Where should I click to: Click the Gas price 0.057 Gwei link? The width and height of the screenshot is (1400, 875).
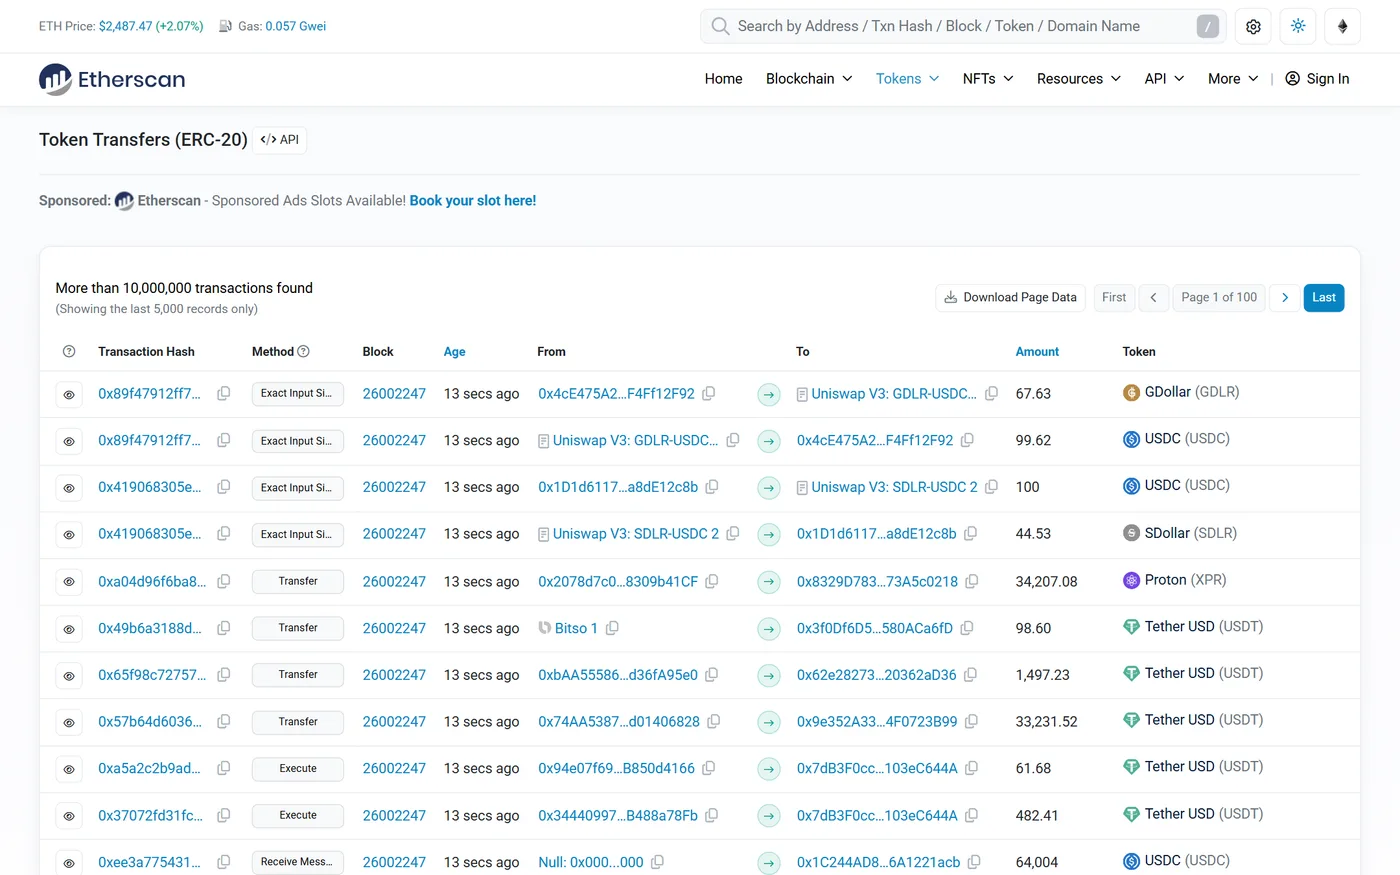(x=296, y=26)
